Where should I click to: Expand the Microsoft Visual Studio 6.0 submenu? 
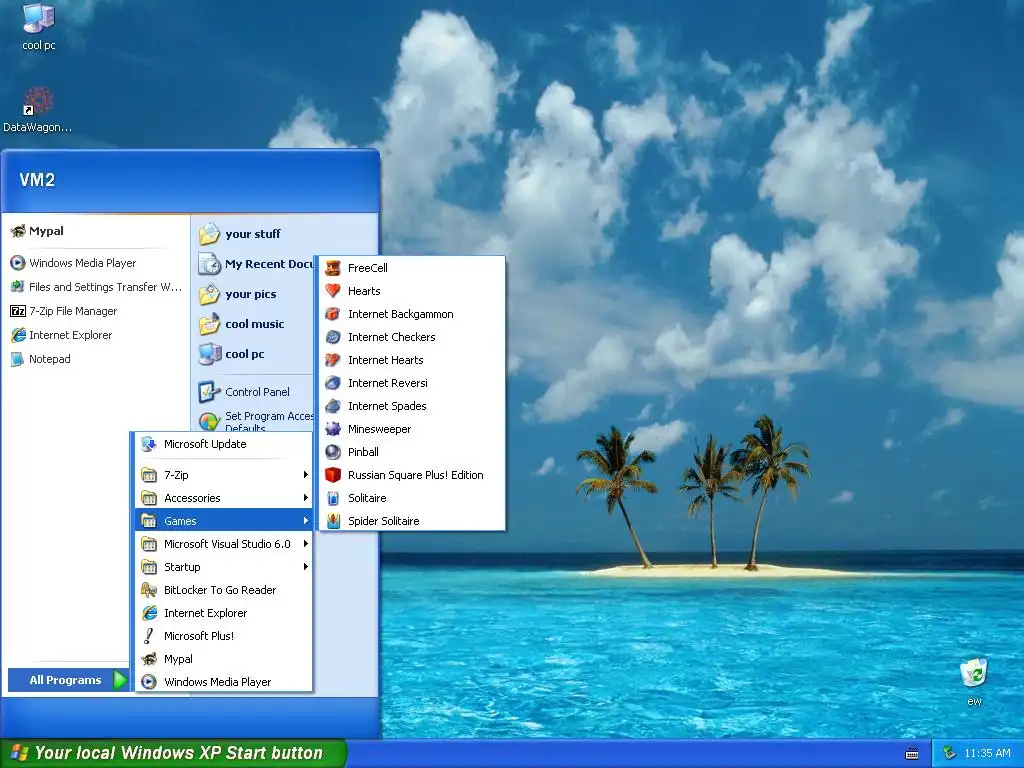pyautogui.click(x=224, y=544)
